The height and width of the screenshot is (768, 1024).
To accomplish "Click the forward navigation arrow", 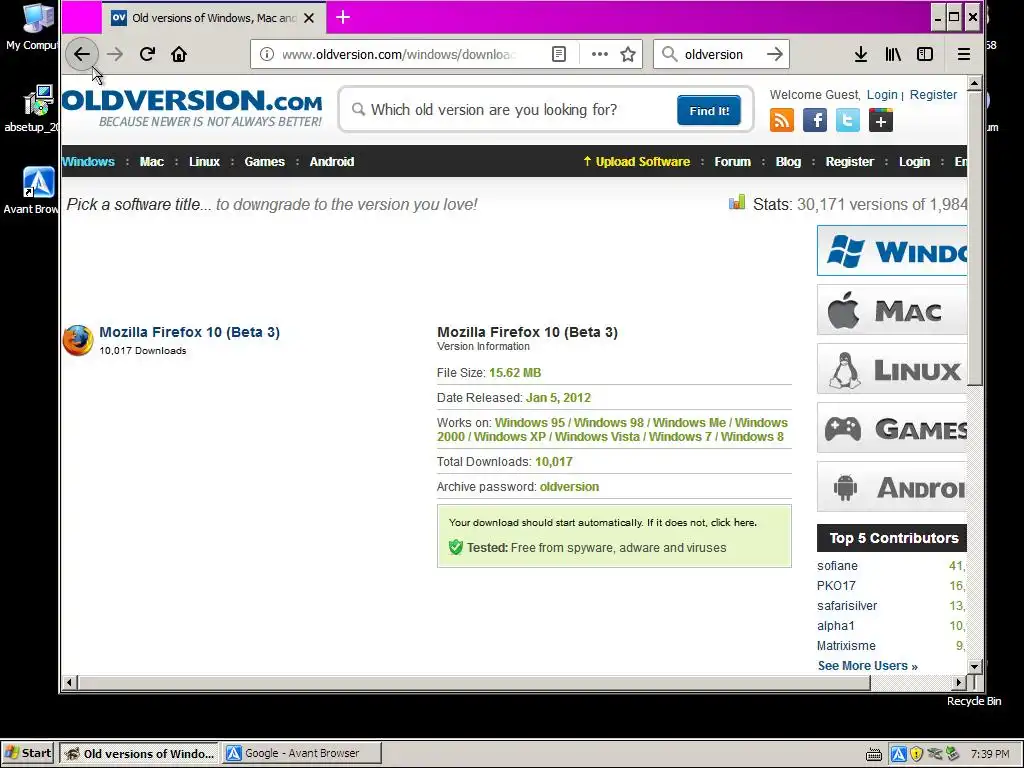I will tap(115, 54).
